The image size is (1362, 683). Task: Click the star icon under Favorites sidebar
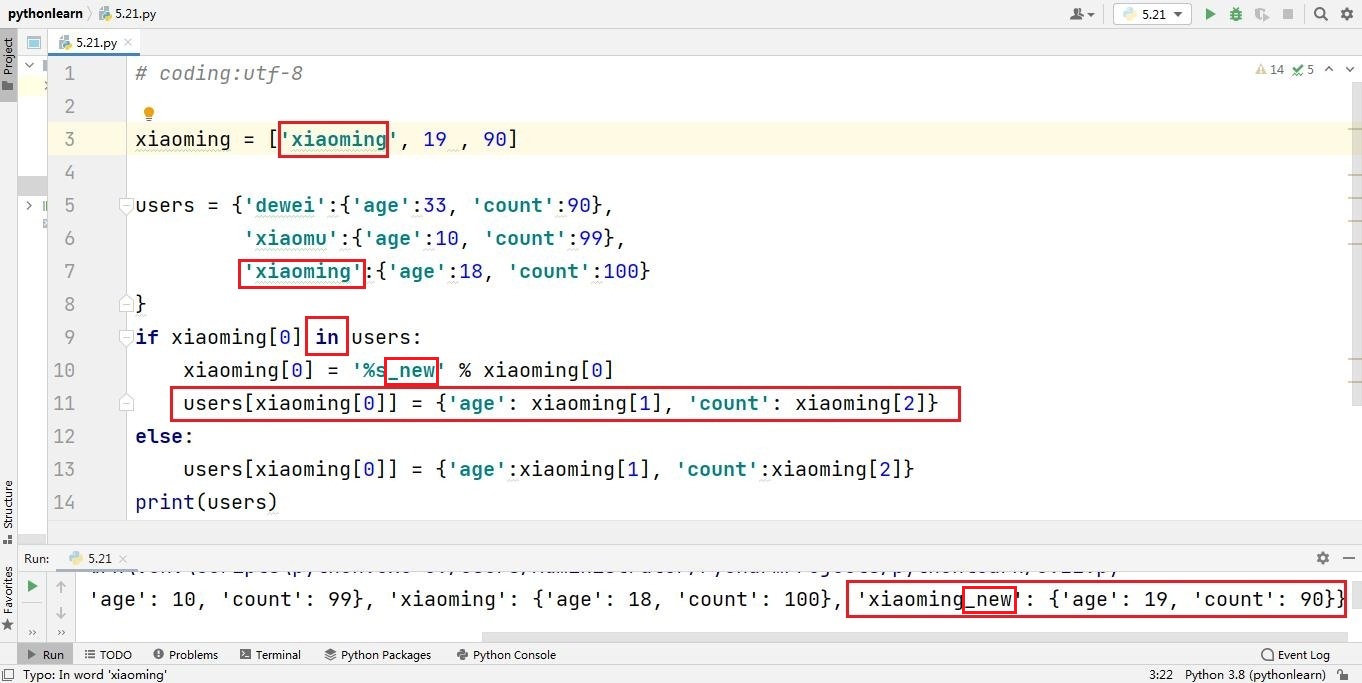(x=8, y=625)
